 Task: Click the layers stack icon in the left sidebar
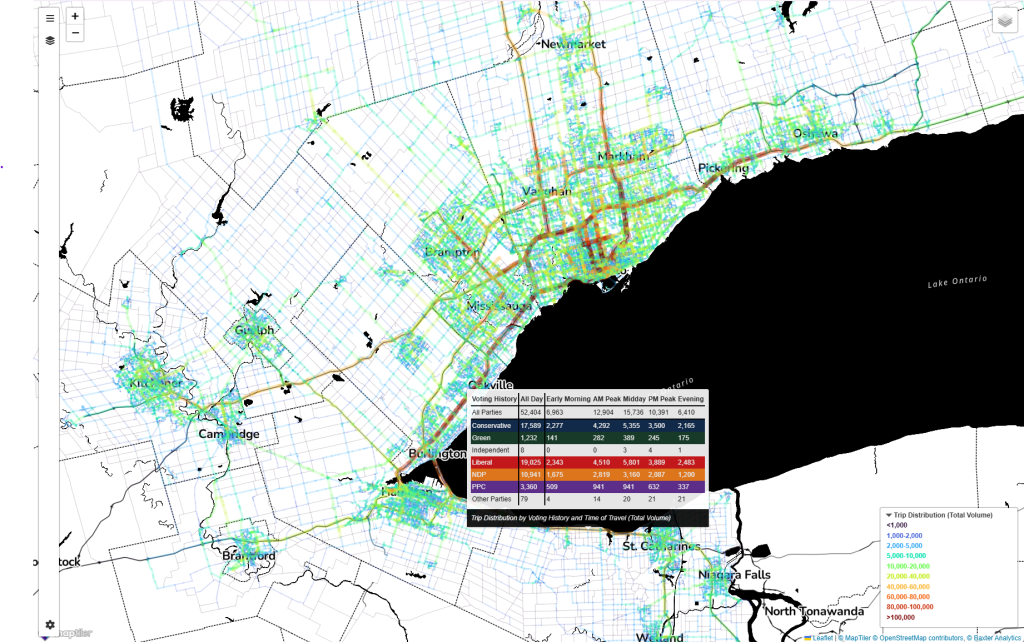(x=50, y=41)
